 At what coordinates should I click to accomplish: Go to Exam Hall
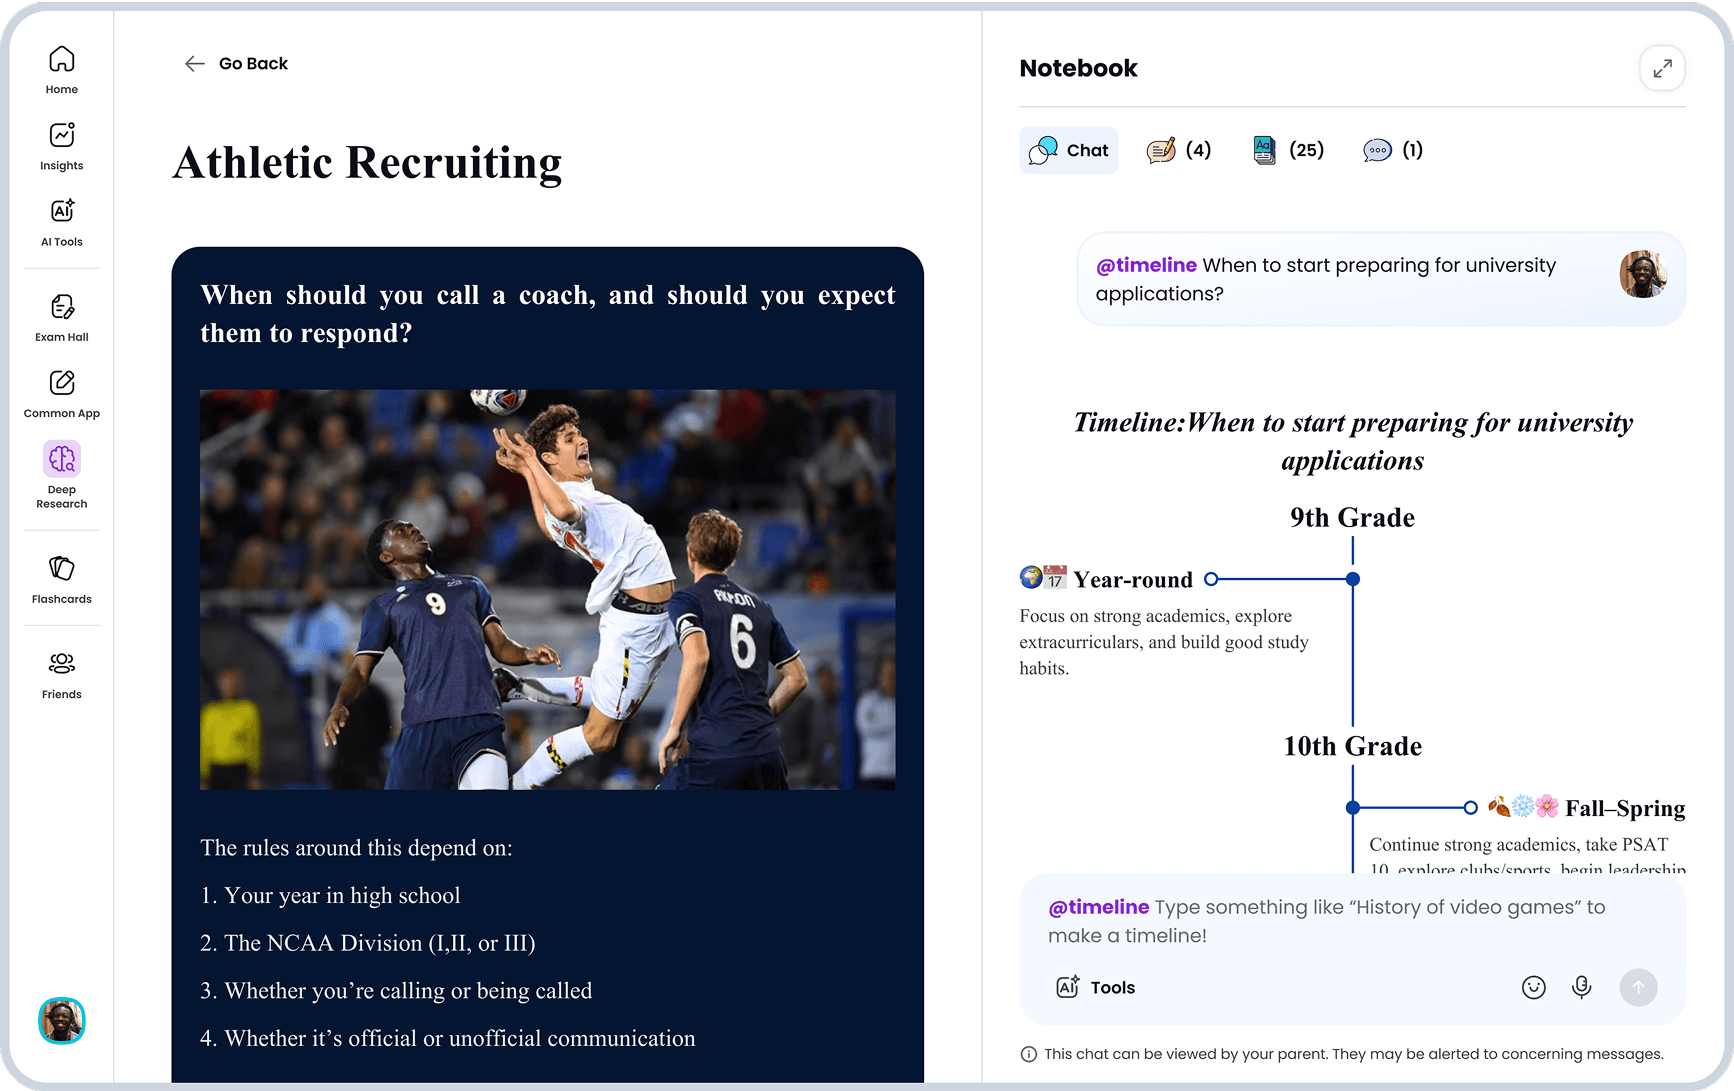pos(62,317)
